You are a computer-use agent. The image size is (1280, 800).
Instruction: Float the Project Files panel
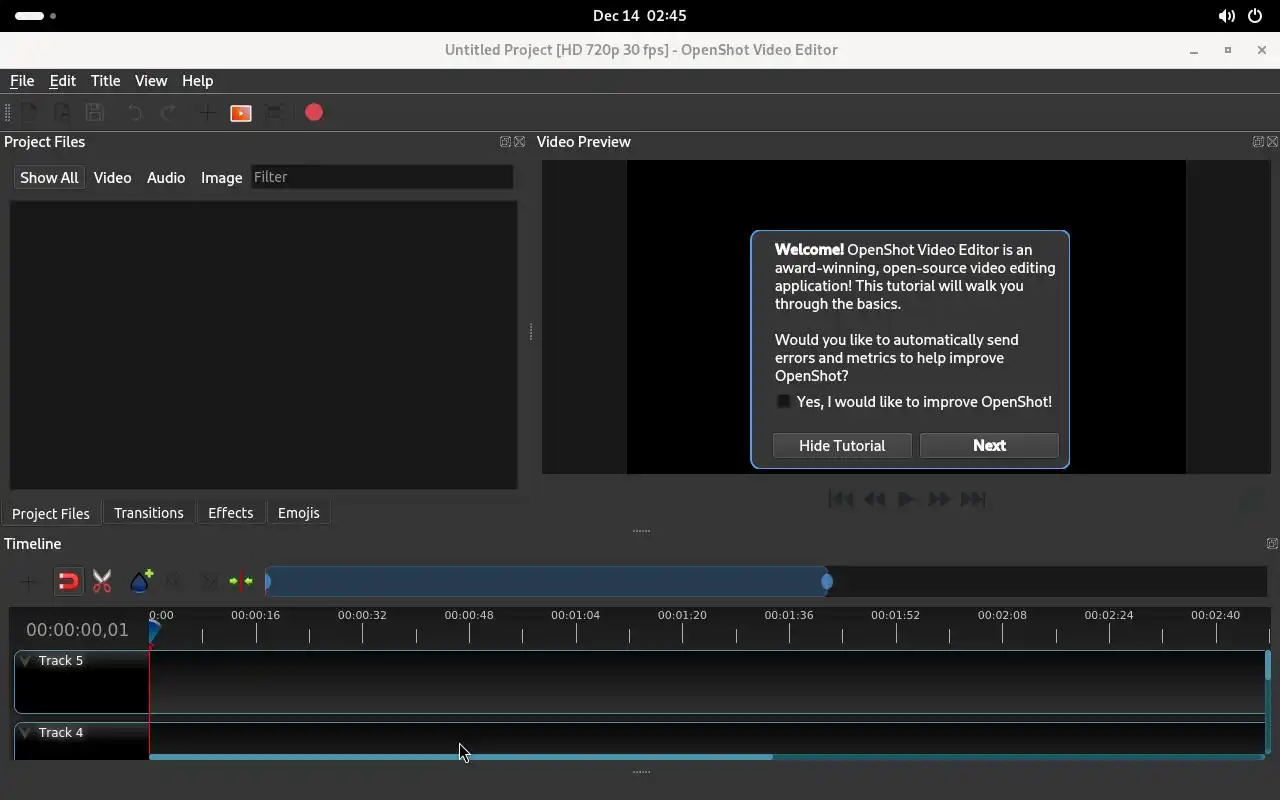click(x=505, y=142)
